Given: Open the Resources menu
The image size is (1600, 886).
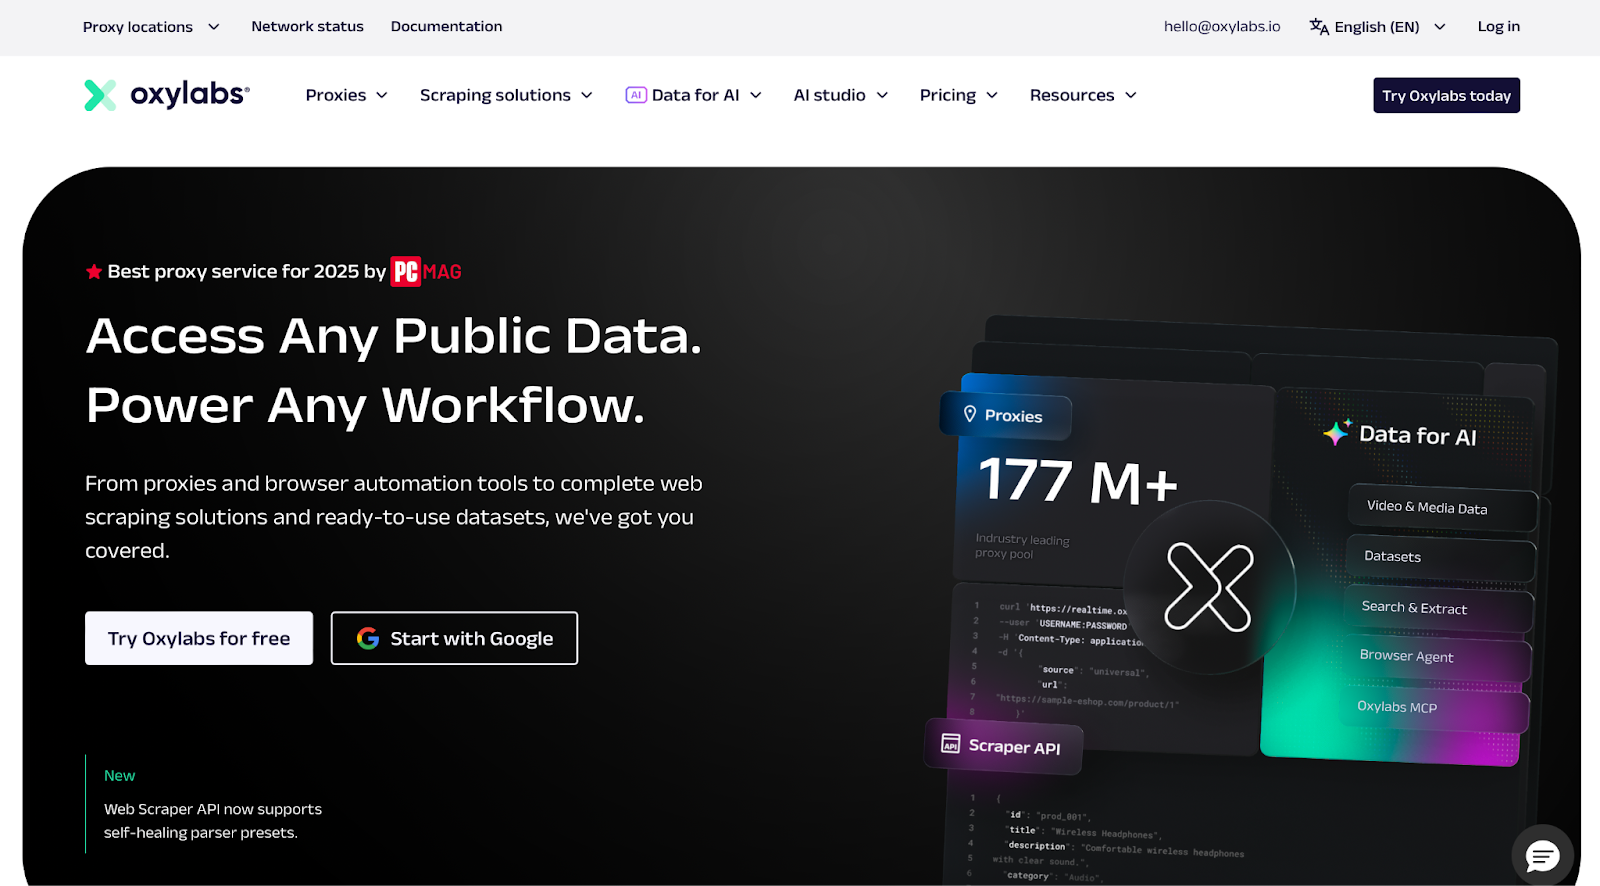Looking at the screenshot, I should [1083, 95].
